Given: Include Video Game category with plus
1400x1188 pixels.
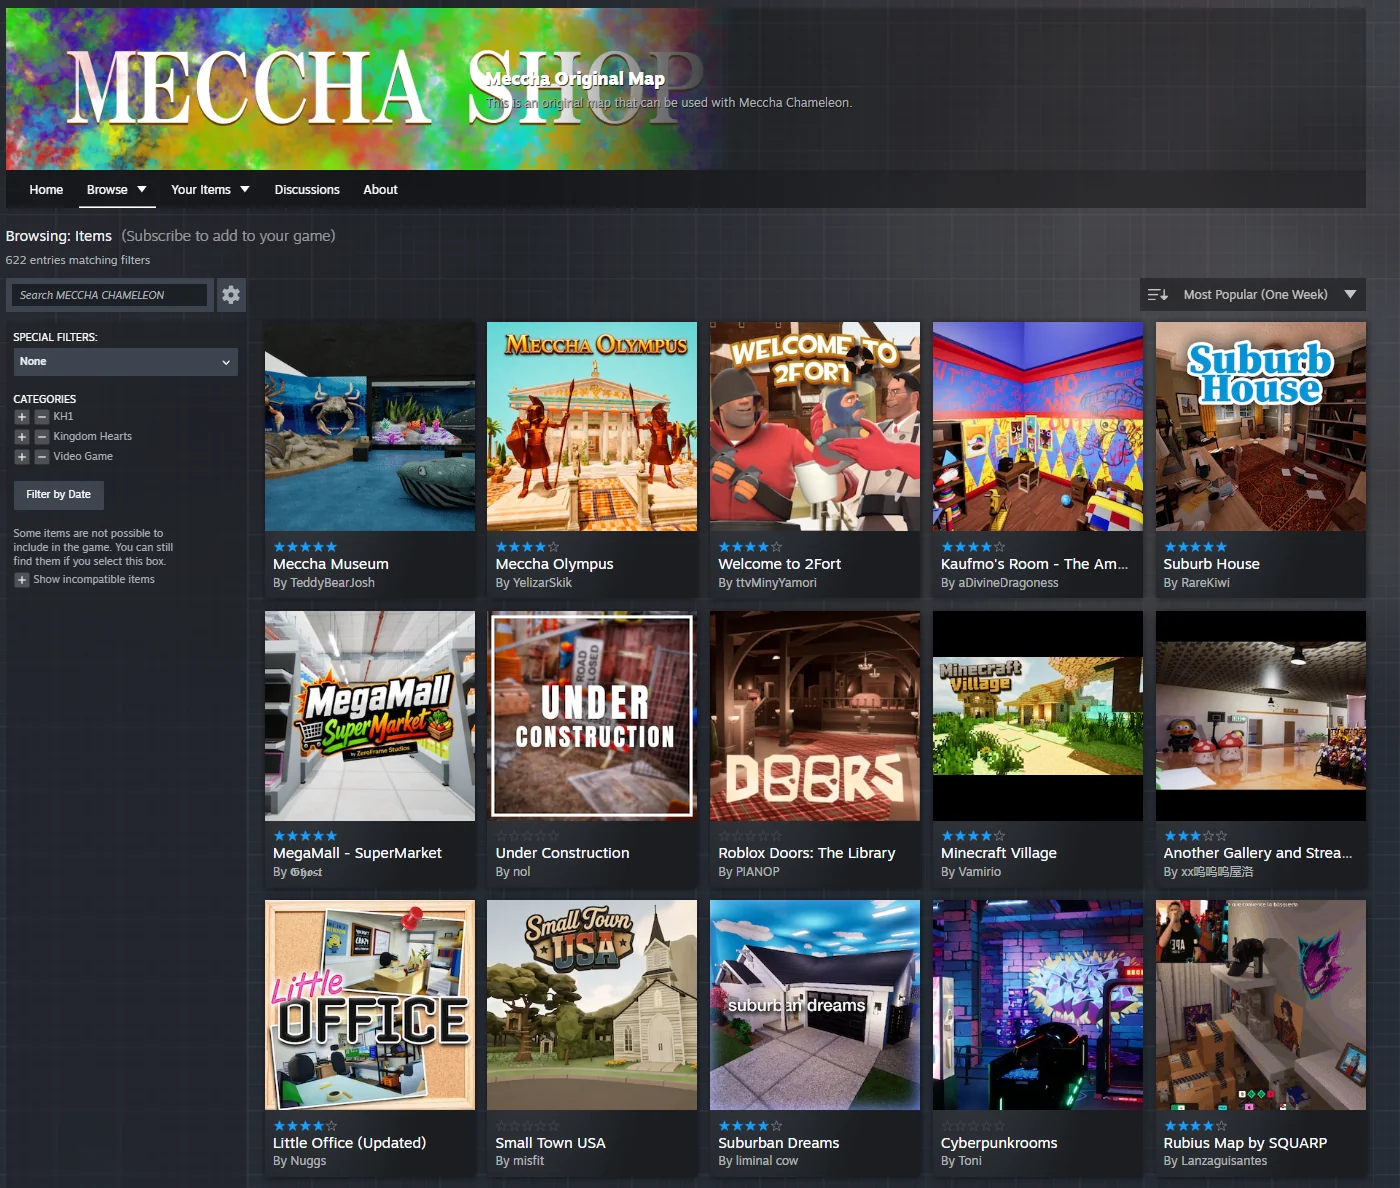Looking at the screenshot, I should pos(21,457).
